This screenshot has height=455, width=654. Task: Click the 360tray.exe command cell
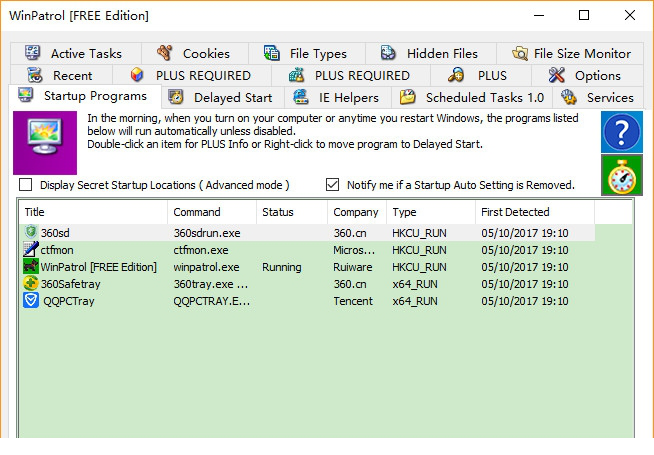pyautogui.click(x=211, y=284)
